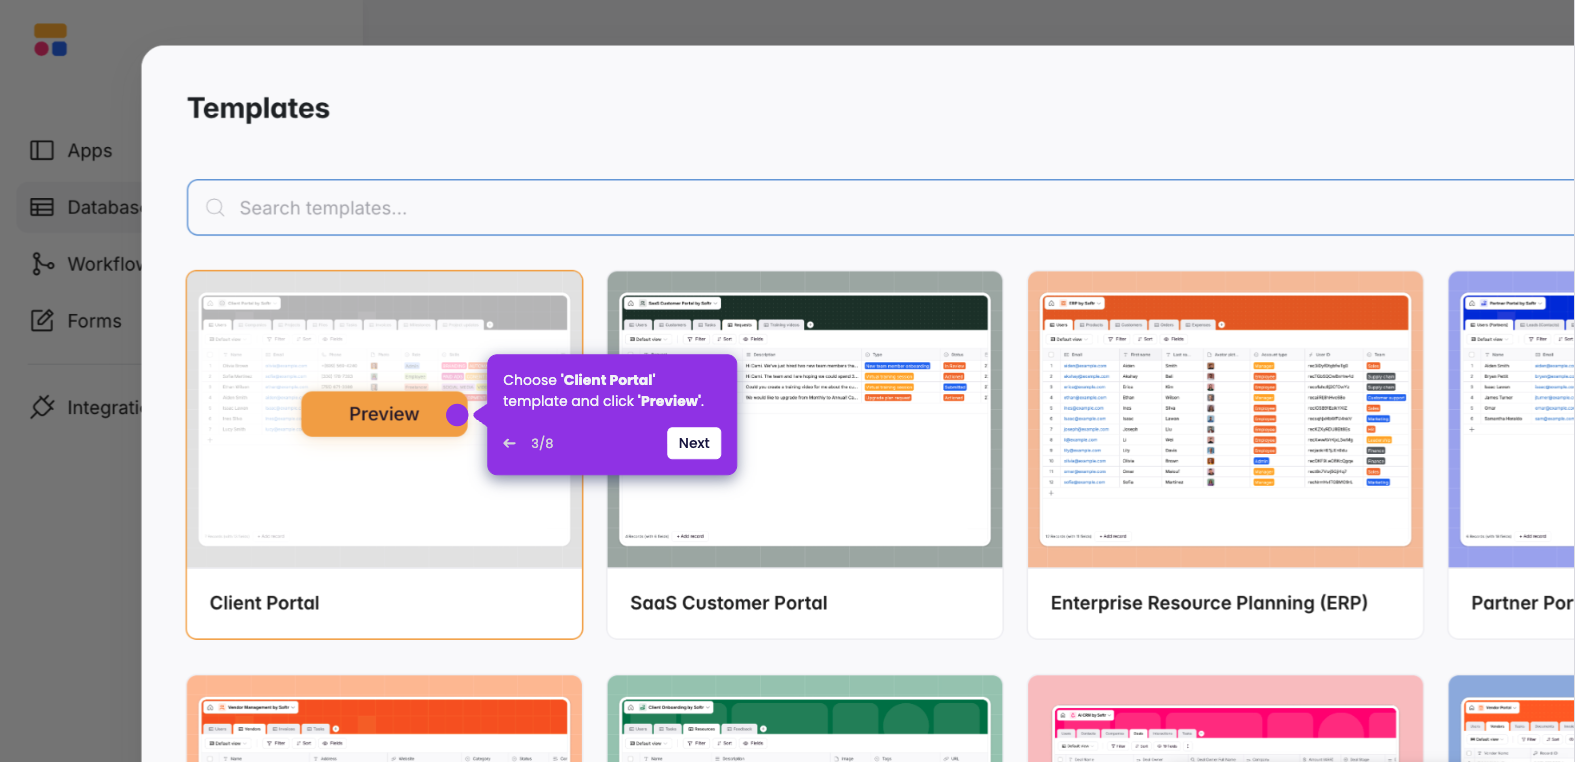Viewport: 1575px width, 762px height.
Task: Click the search magnifier icon
Action: point(215,208)
